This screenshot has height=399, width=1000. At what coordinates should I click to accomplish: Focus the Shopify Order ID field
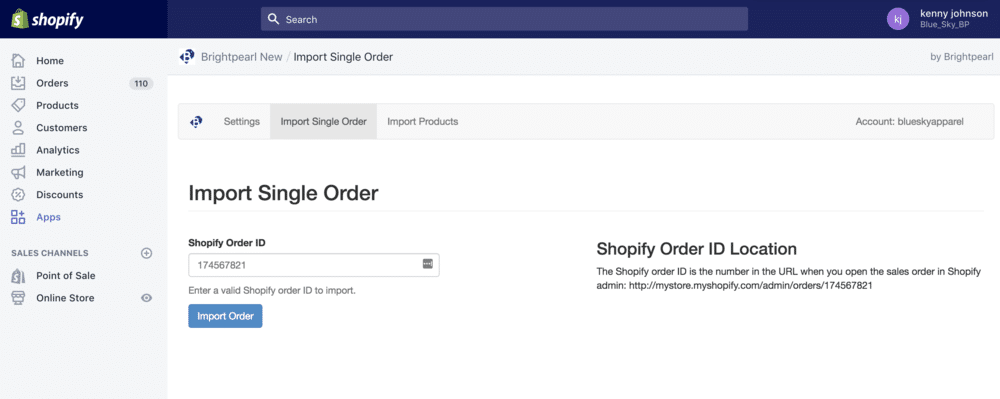(x=314, y=265)
